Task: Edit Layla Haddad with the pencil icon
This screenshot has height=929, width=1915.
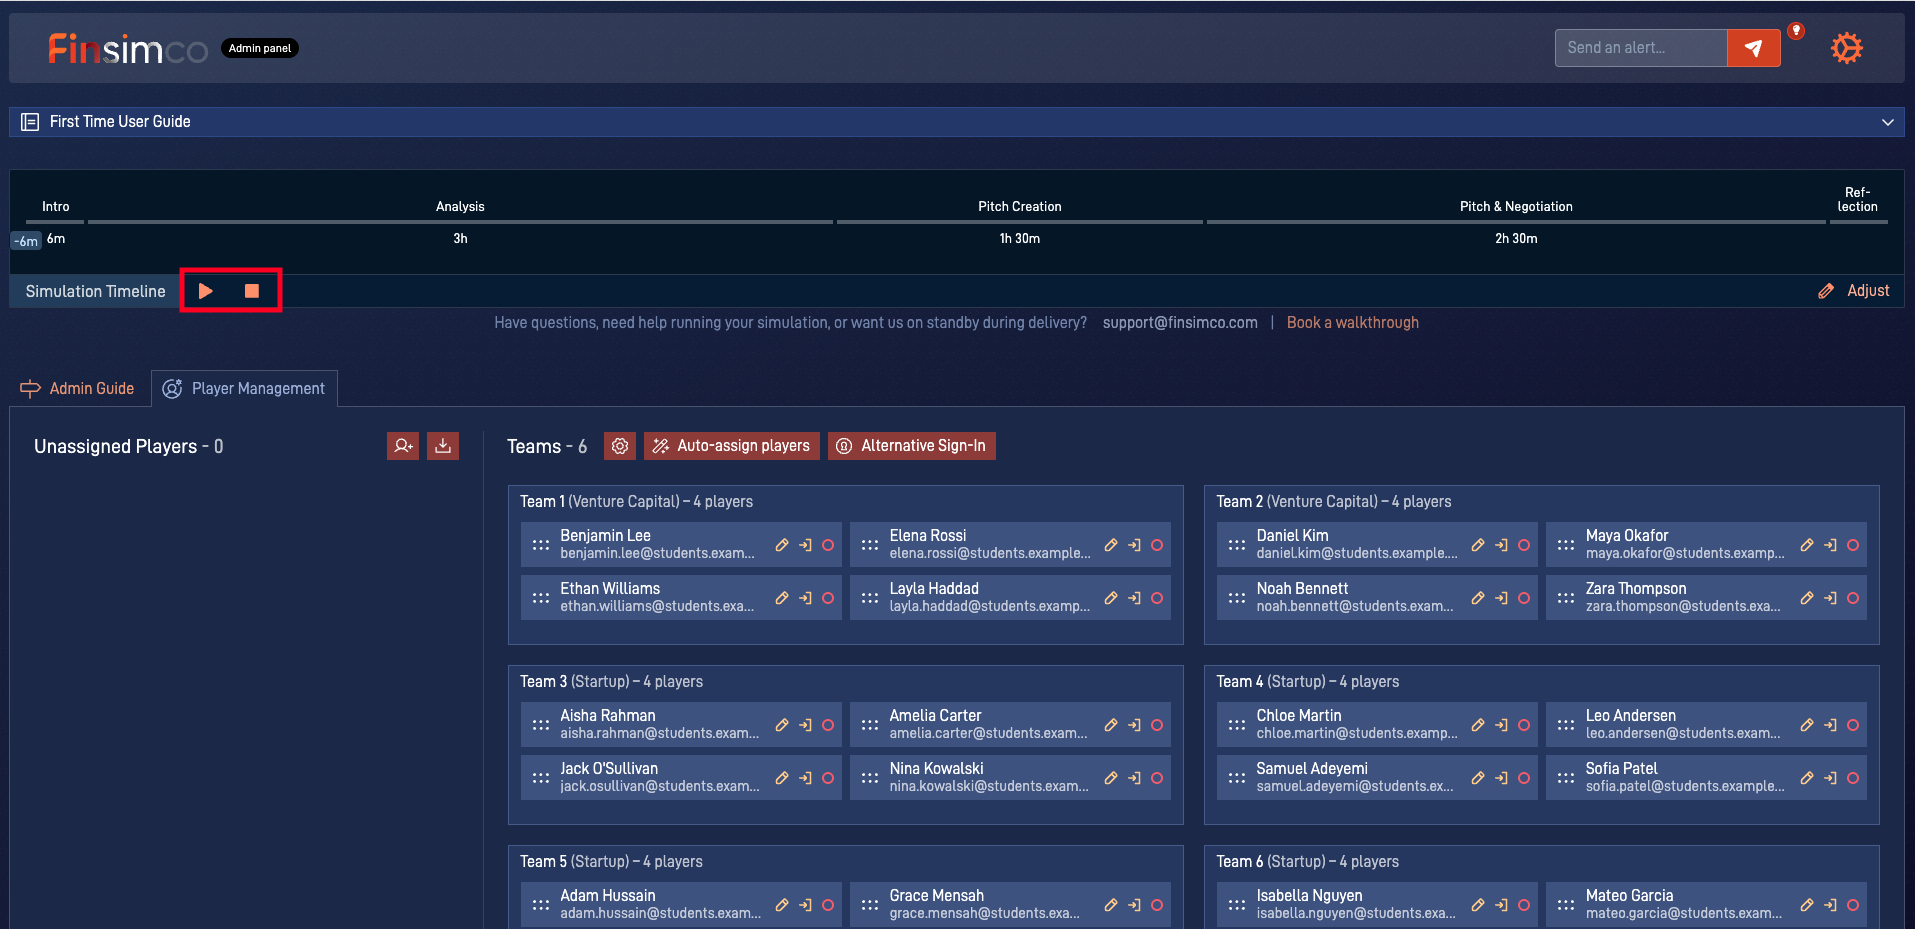Action: 1111,598
